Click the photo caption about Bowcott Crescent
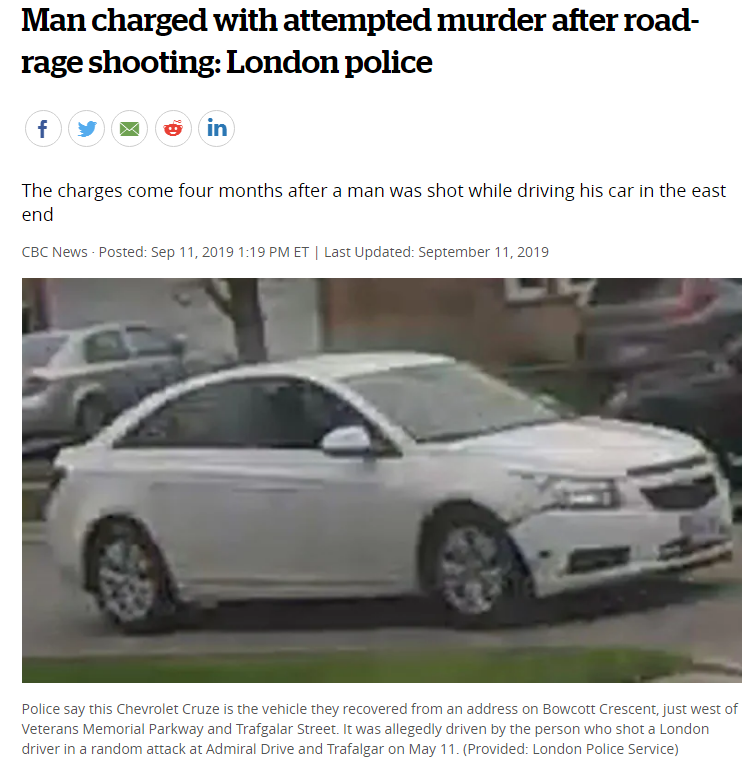This screenshot has width=754, height=760. tap(379, 729)
